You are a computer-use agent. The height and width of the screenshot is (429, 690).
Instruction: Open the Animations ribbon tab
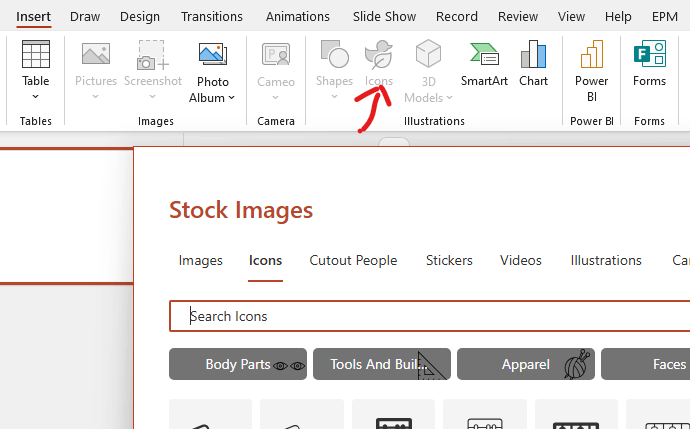[297, 17]
